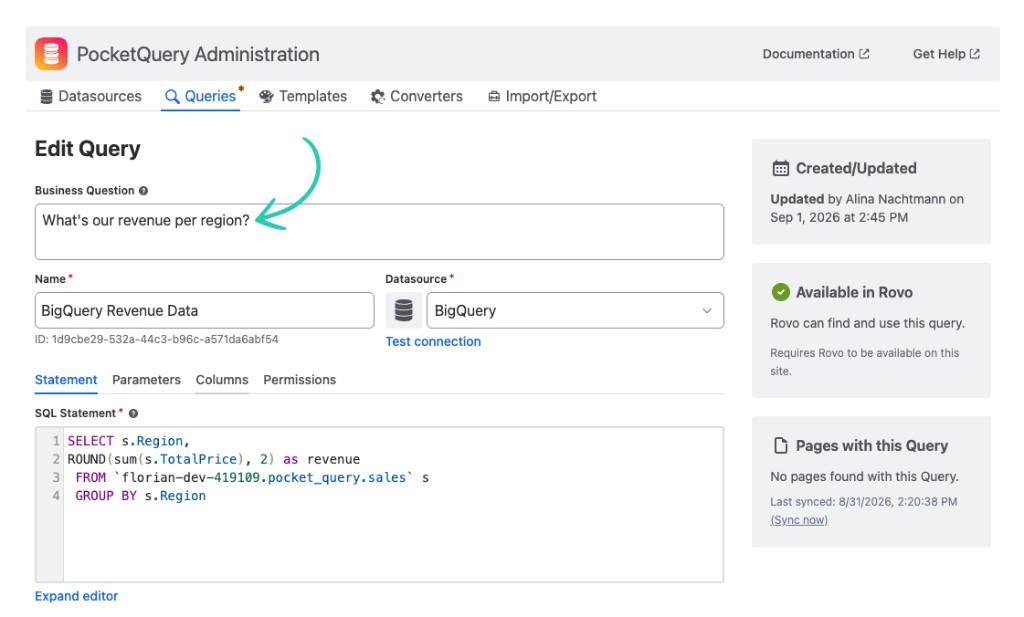Click the 'Edit Query' heading
1024x617 pixels.
(x=88, y=149)
